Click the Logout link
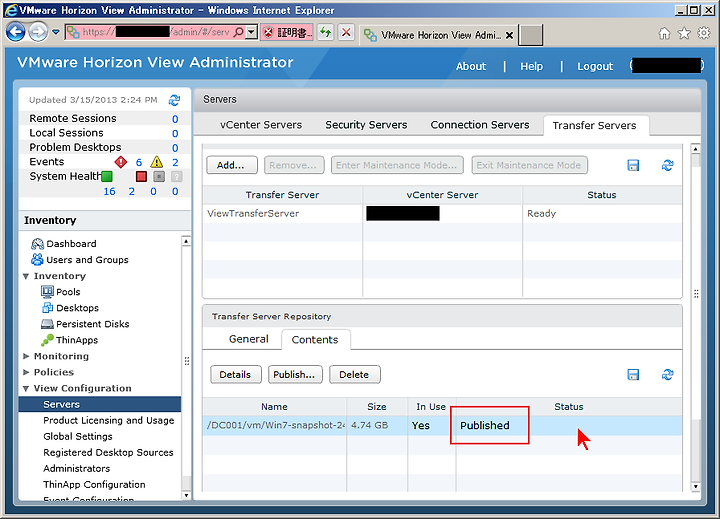The width and height of the screenshot is (720, 519). [595, 66]
